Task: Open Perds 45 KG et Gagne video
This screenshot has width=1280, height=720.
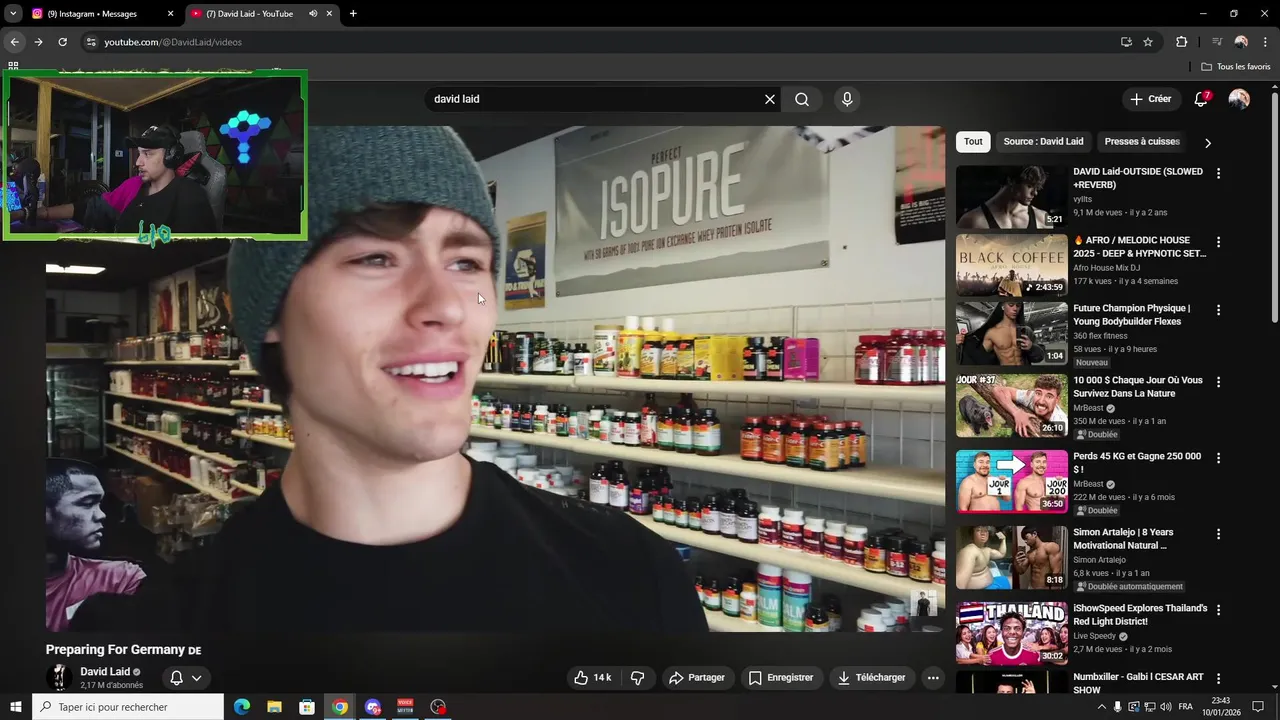Action: tap(1011, 481)
